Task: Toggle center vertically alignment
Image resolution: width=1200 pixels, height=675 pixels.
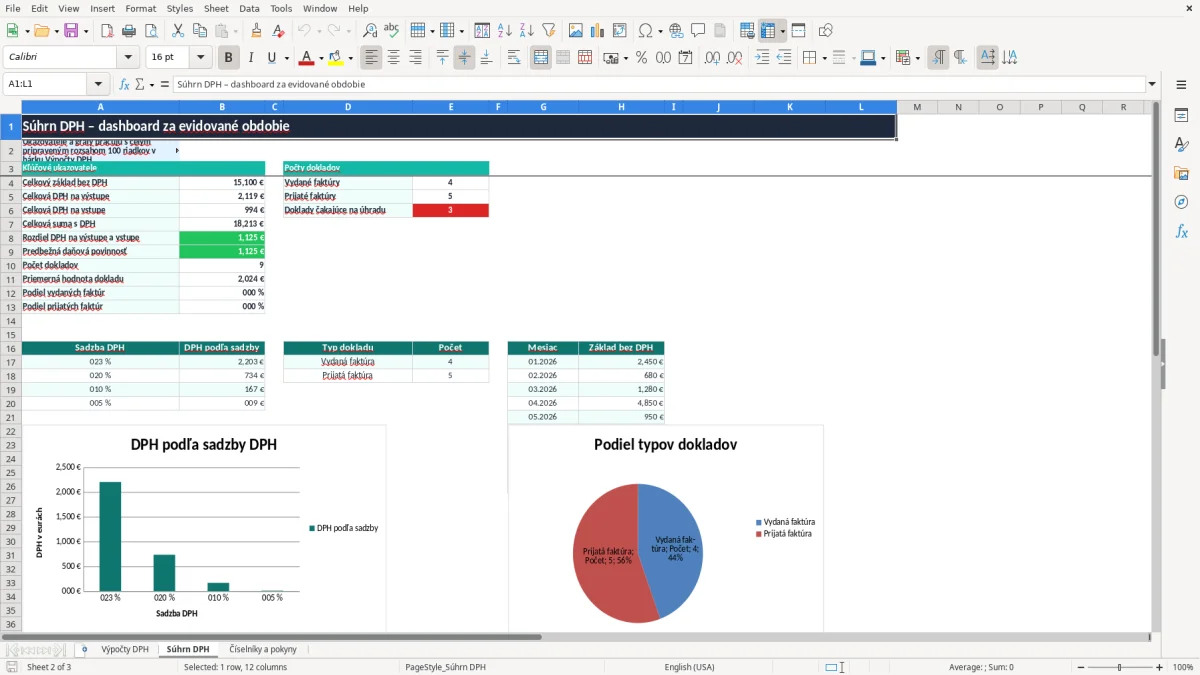Action: (x=464, y=58)
